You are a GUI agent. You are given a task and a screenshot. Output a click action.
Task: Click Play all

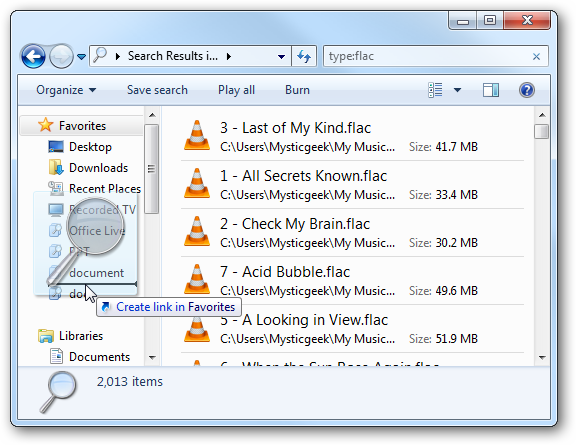click(236, 90)
